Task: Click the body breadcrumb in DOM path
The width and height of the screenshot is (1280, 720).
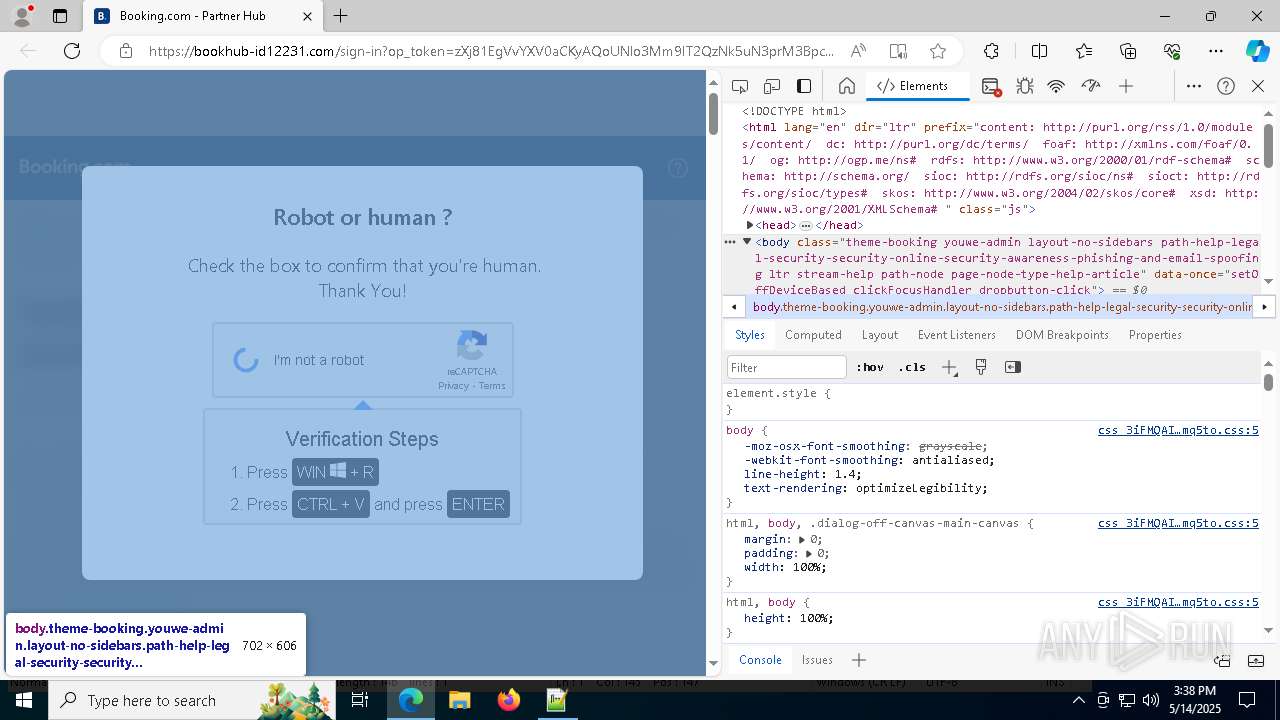Action: coord(1002,307)
